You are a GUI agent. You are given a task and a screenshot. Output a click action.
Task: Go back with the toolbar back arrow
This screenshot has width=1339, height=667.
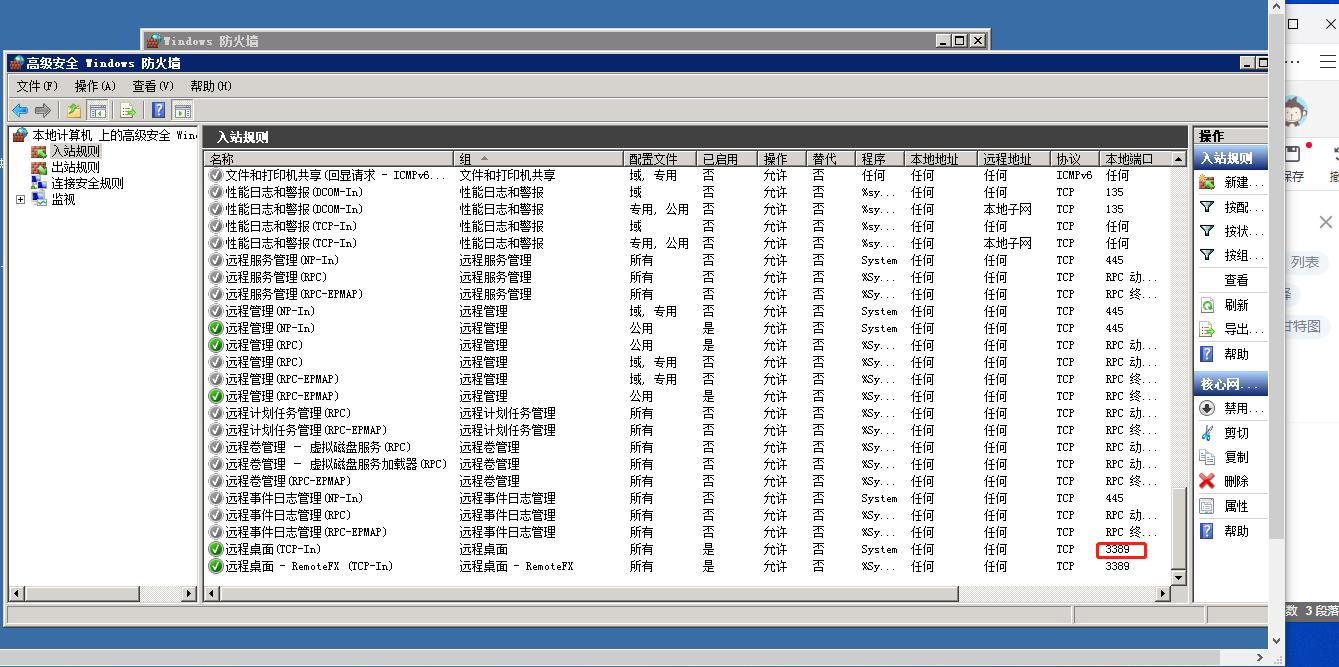[x=20, y=110]
